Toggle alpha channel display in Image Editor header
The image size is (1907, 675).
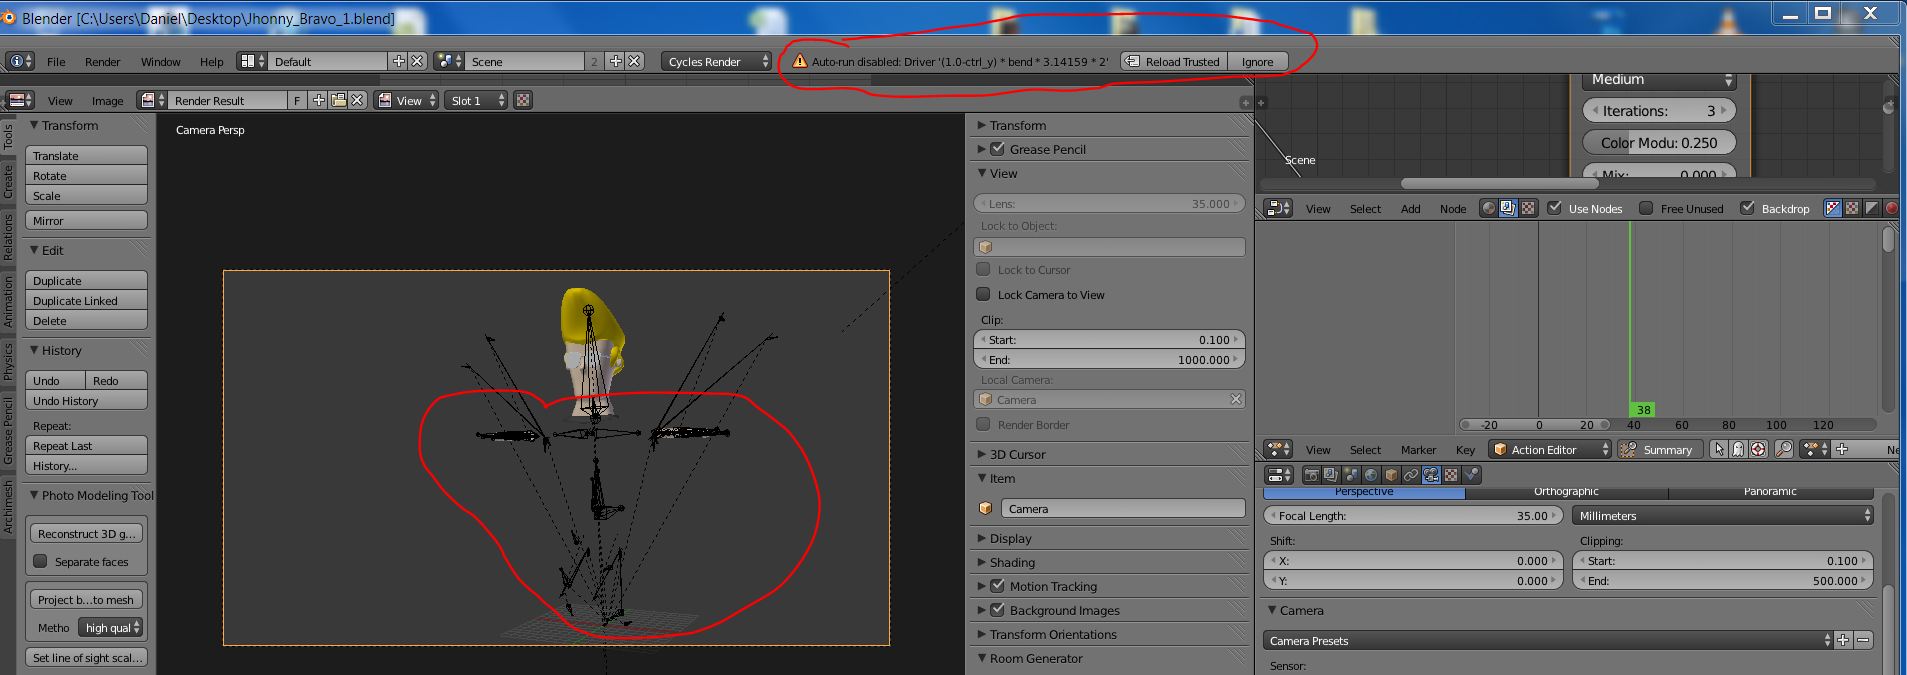[523, 100]
